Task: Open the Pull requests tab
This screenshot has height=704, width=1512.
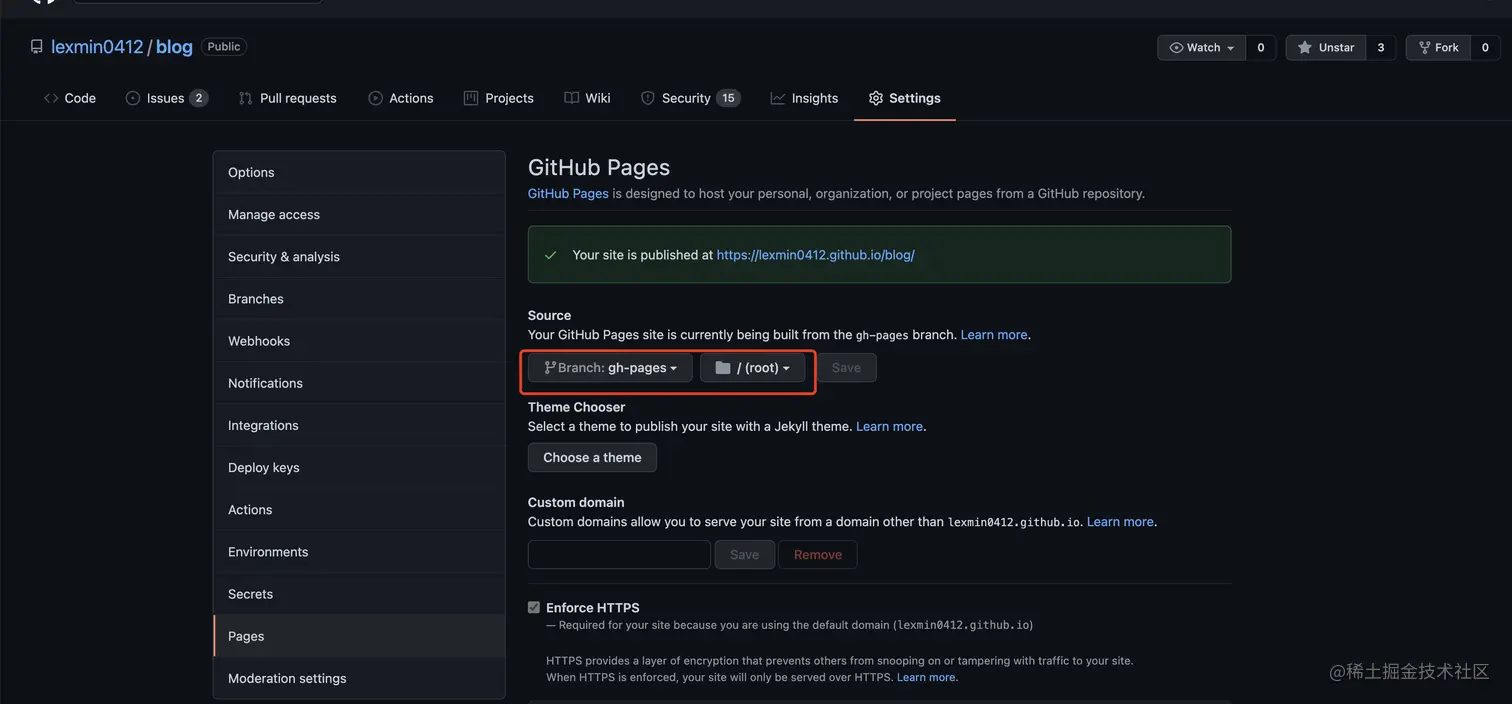Action: [x=288, y=98]
